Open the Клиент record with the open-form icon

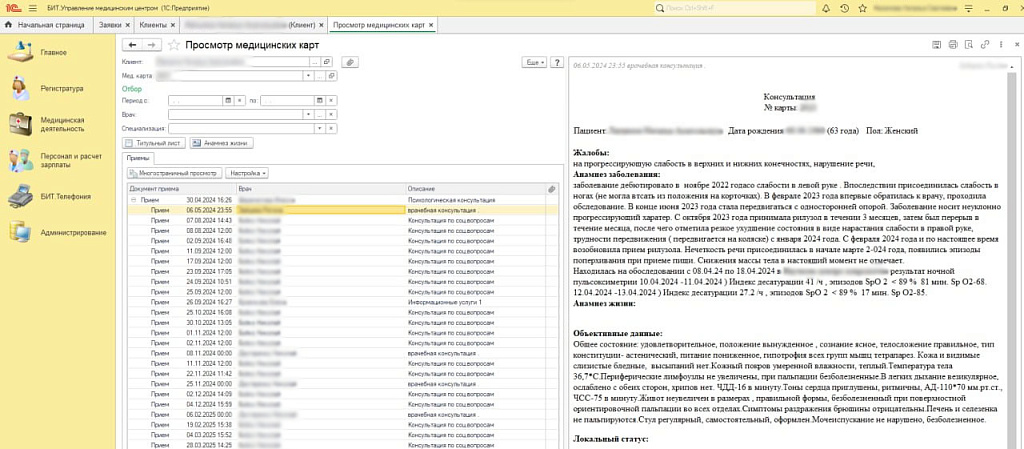tap(328, 61)
